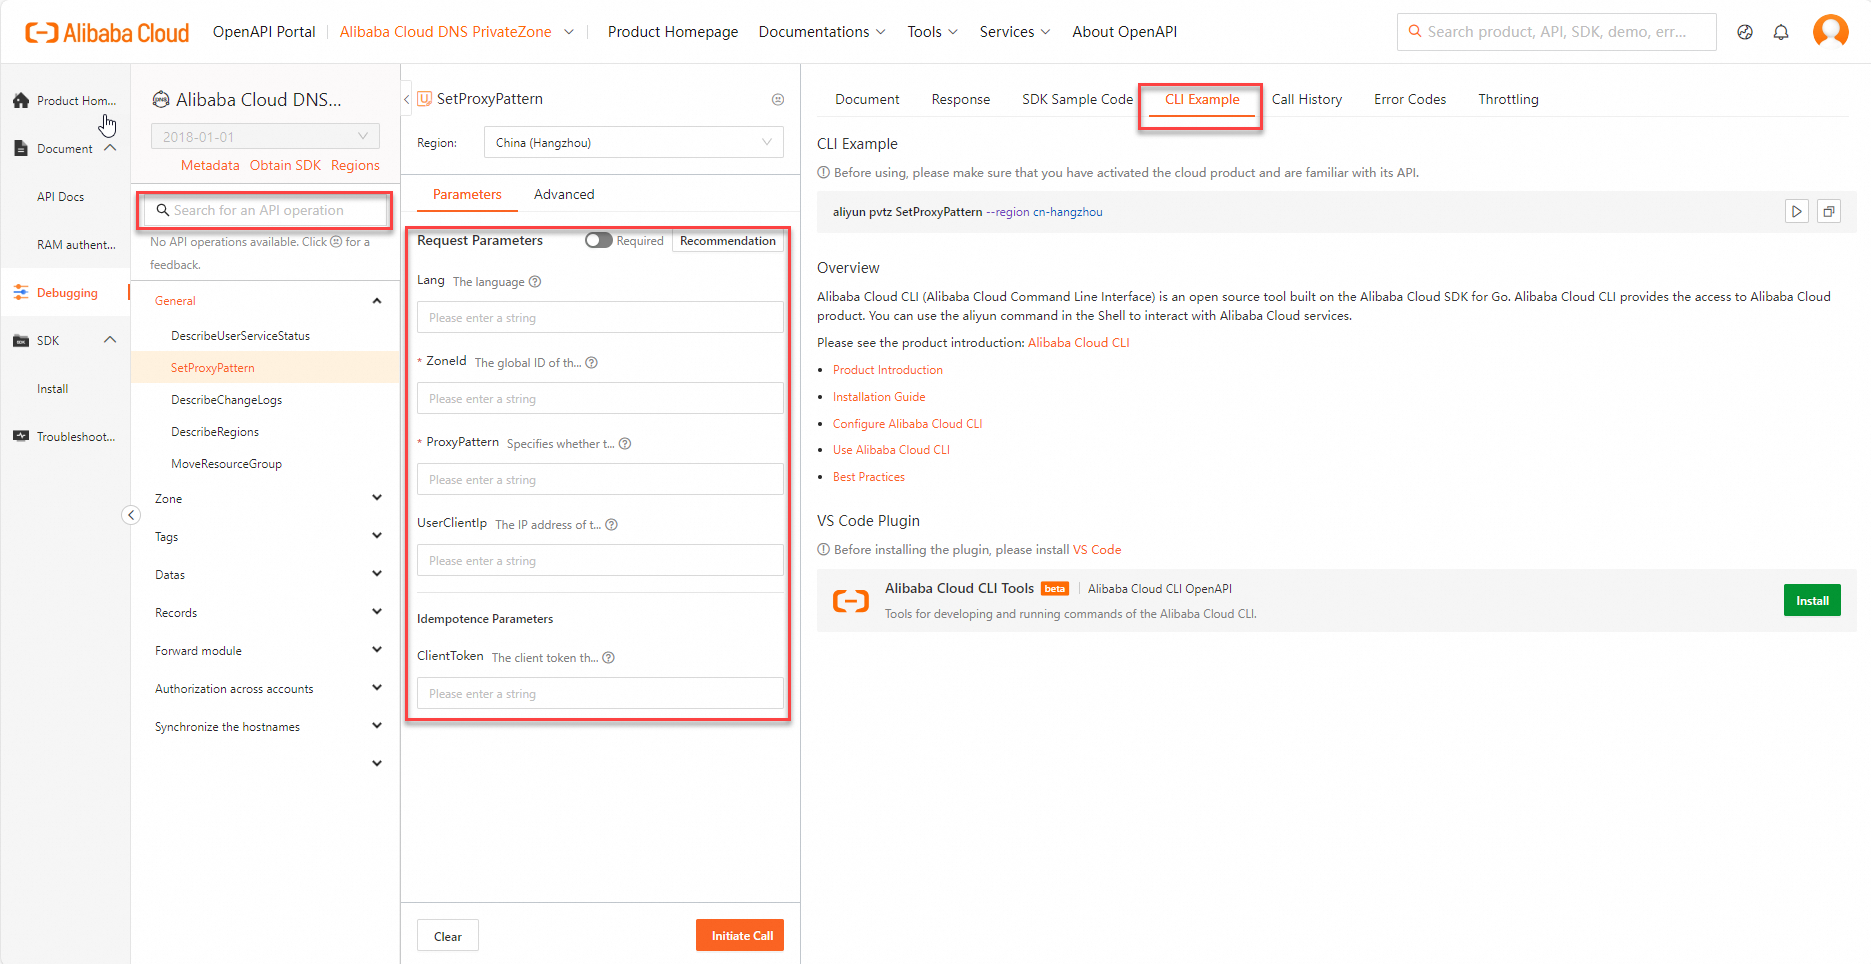
Task: Open the language globe icon in header
Action: tap(1745, 31)
